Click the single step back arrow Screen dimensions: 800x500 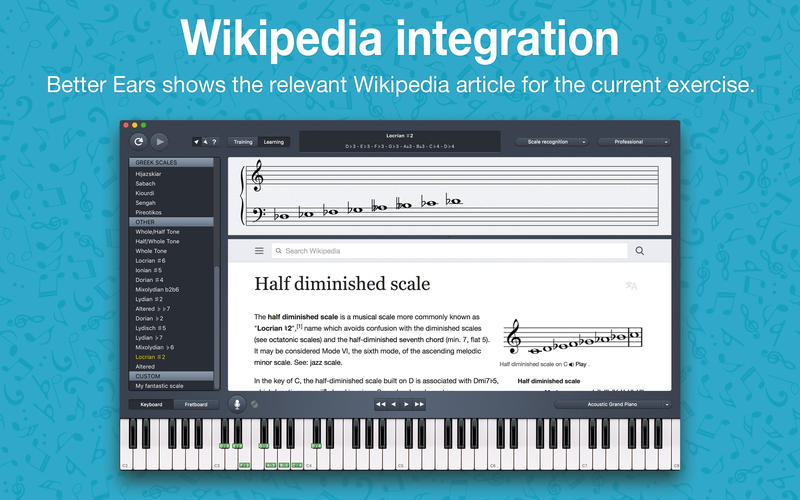point(393,404)
